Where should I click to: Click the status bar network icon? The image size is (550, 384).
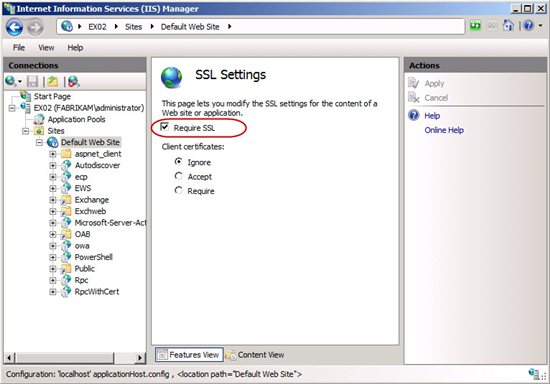pos(535,374)
